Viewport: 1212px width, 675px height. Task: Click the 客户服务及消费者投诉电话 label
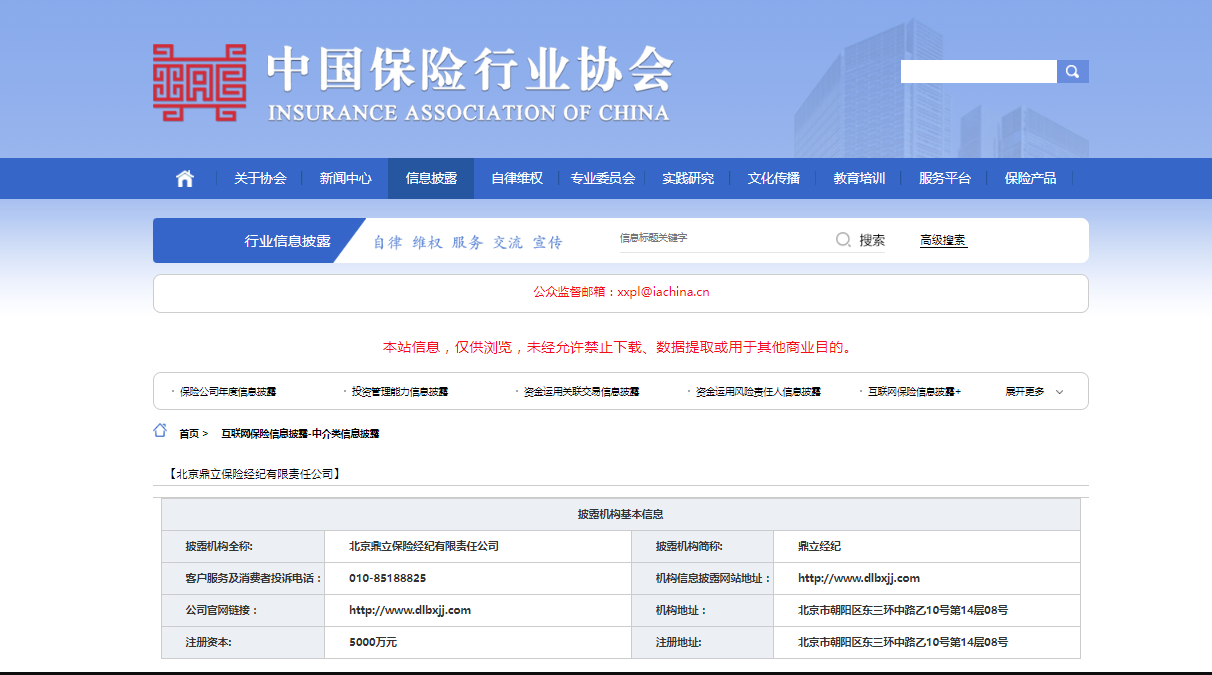253,578
